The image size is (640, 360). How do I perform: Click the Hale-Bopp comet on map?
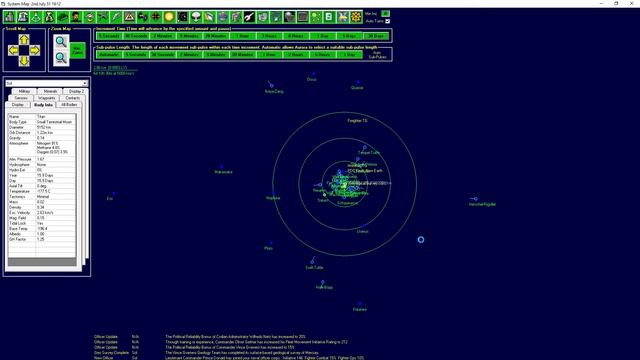point(322,282)
